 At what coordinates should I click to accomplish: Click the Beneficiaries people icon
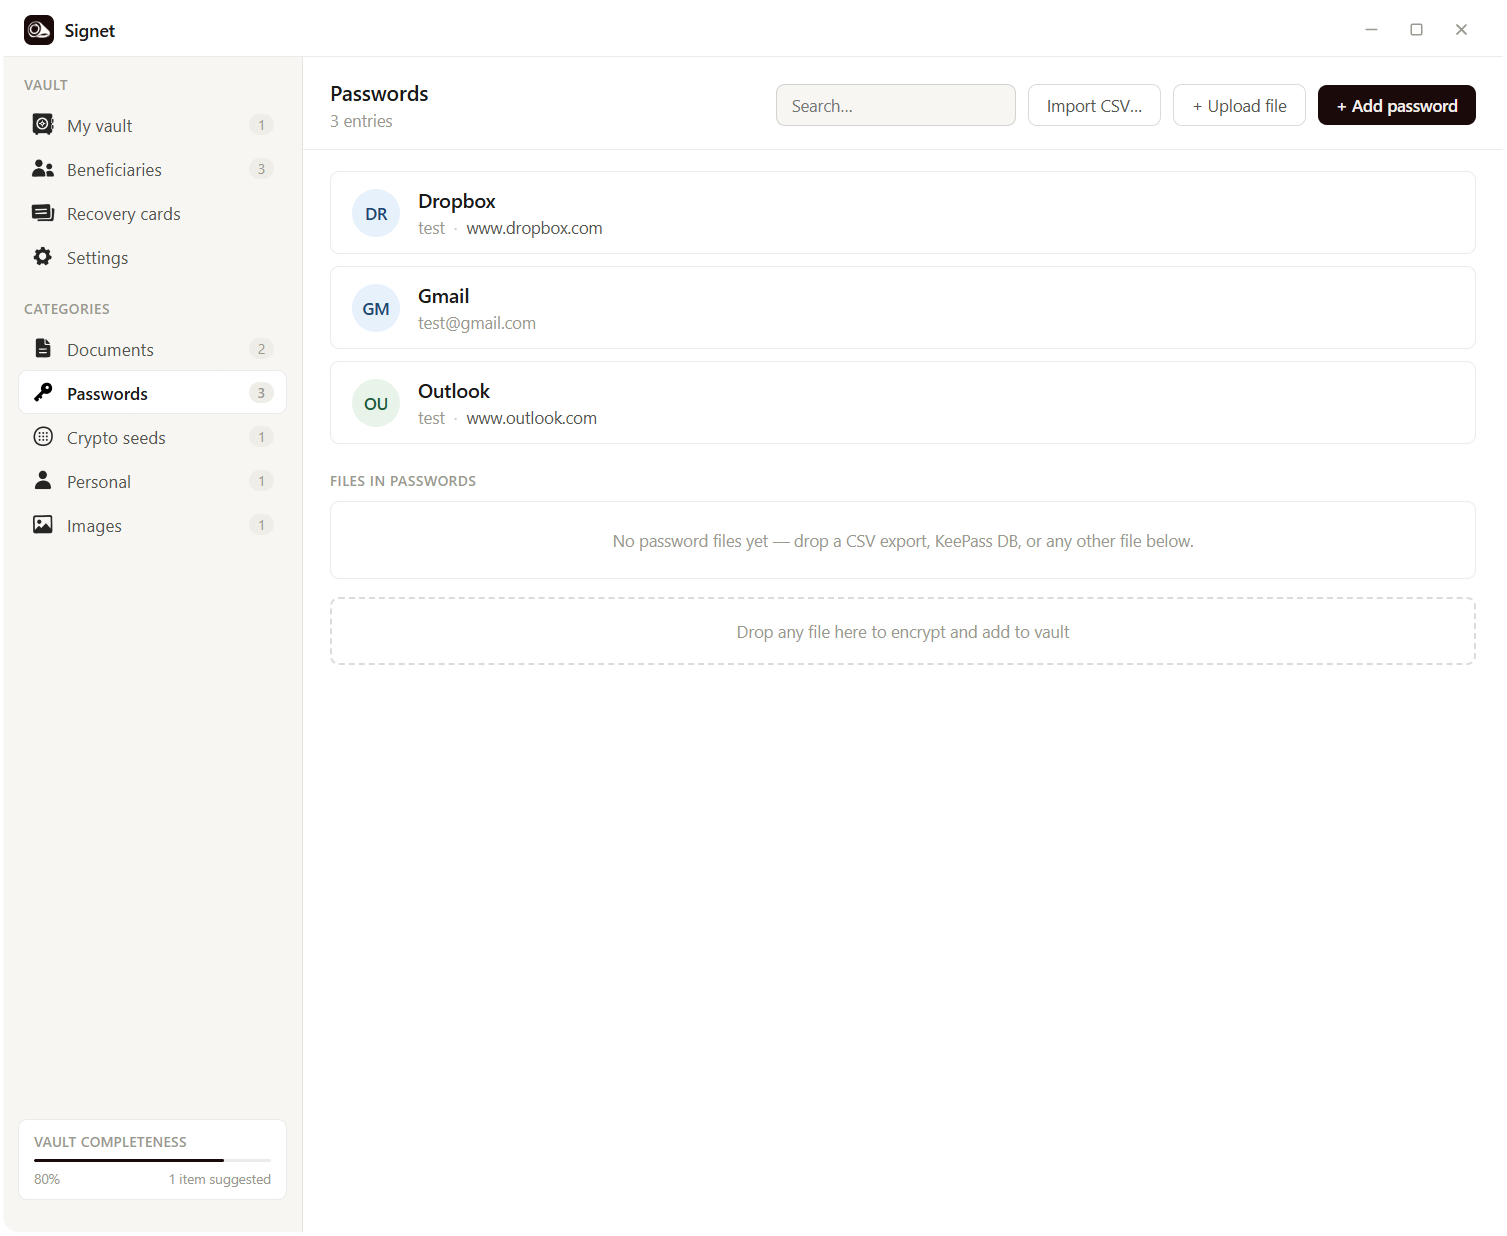pos(43,169)
